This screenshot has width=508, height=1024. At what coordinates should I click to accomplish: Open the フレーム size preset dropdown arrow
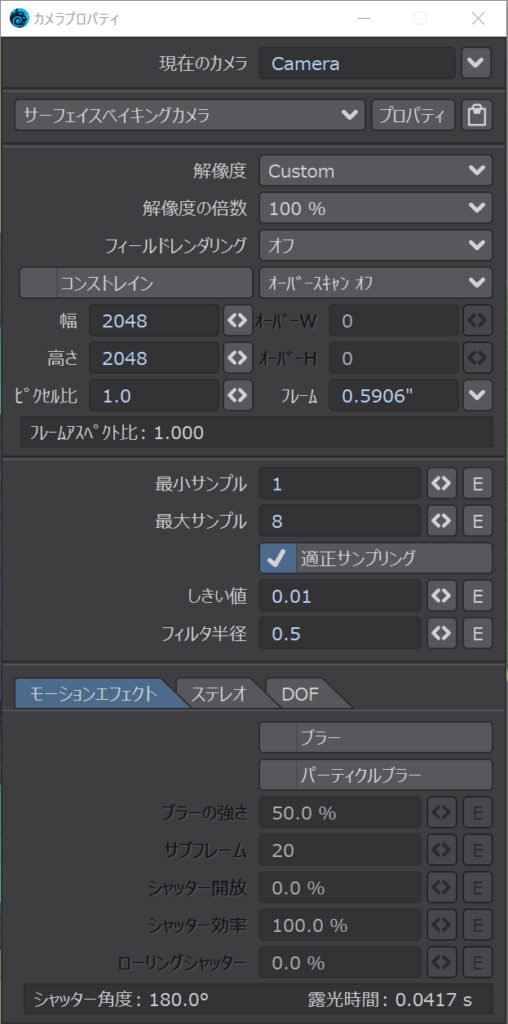(477, 395)
